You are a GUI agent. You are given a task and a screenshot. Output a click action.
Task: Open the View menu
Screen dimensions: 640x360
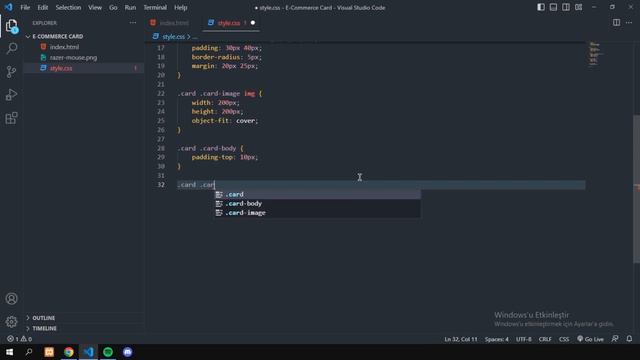pyautogui.click(x=95, y=7)
